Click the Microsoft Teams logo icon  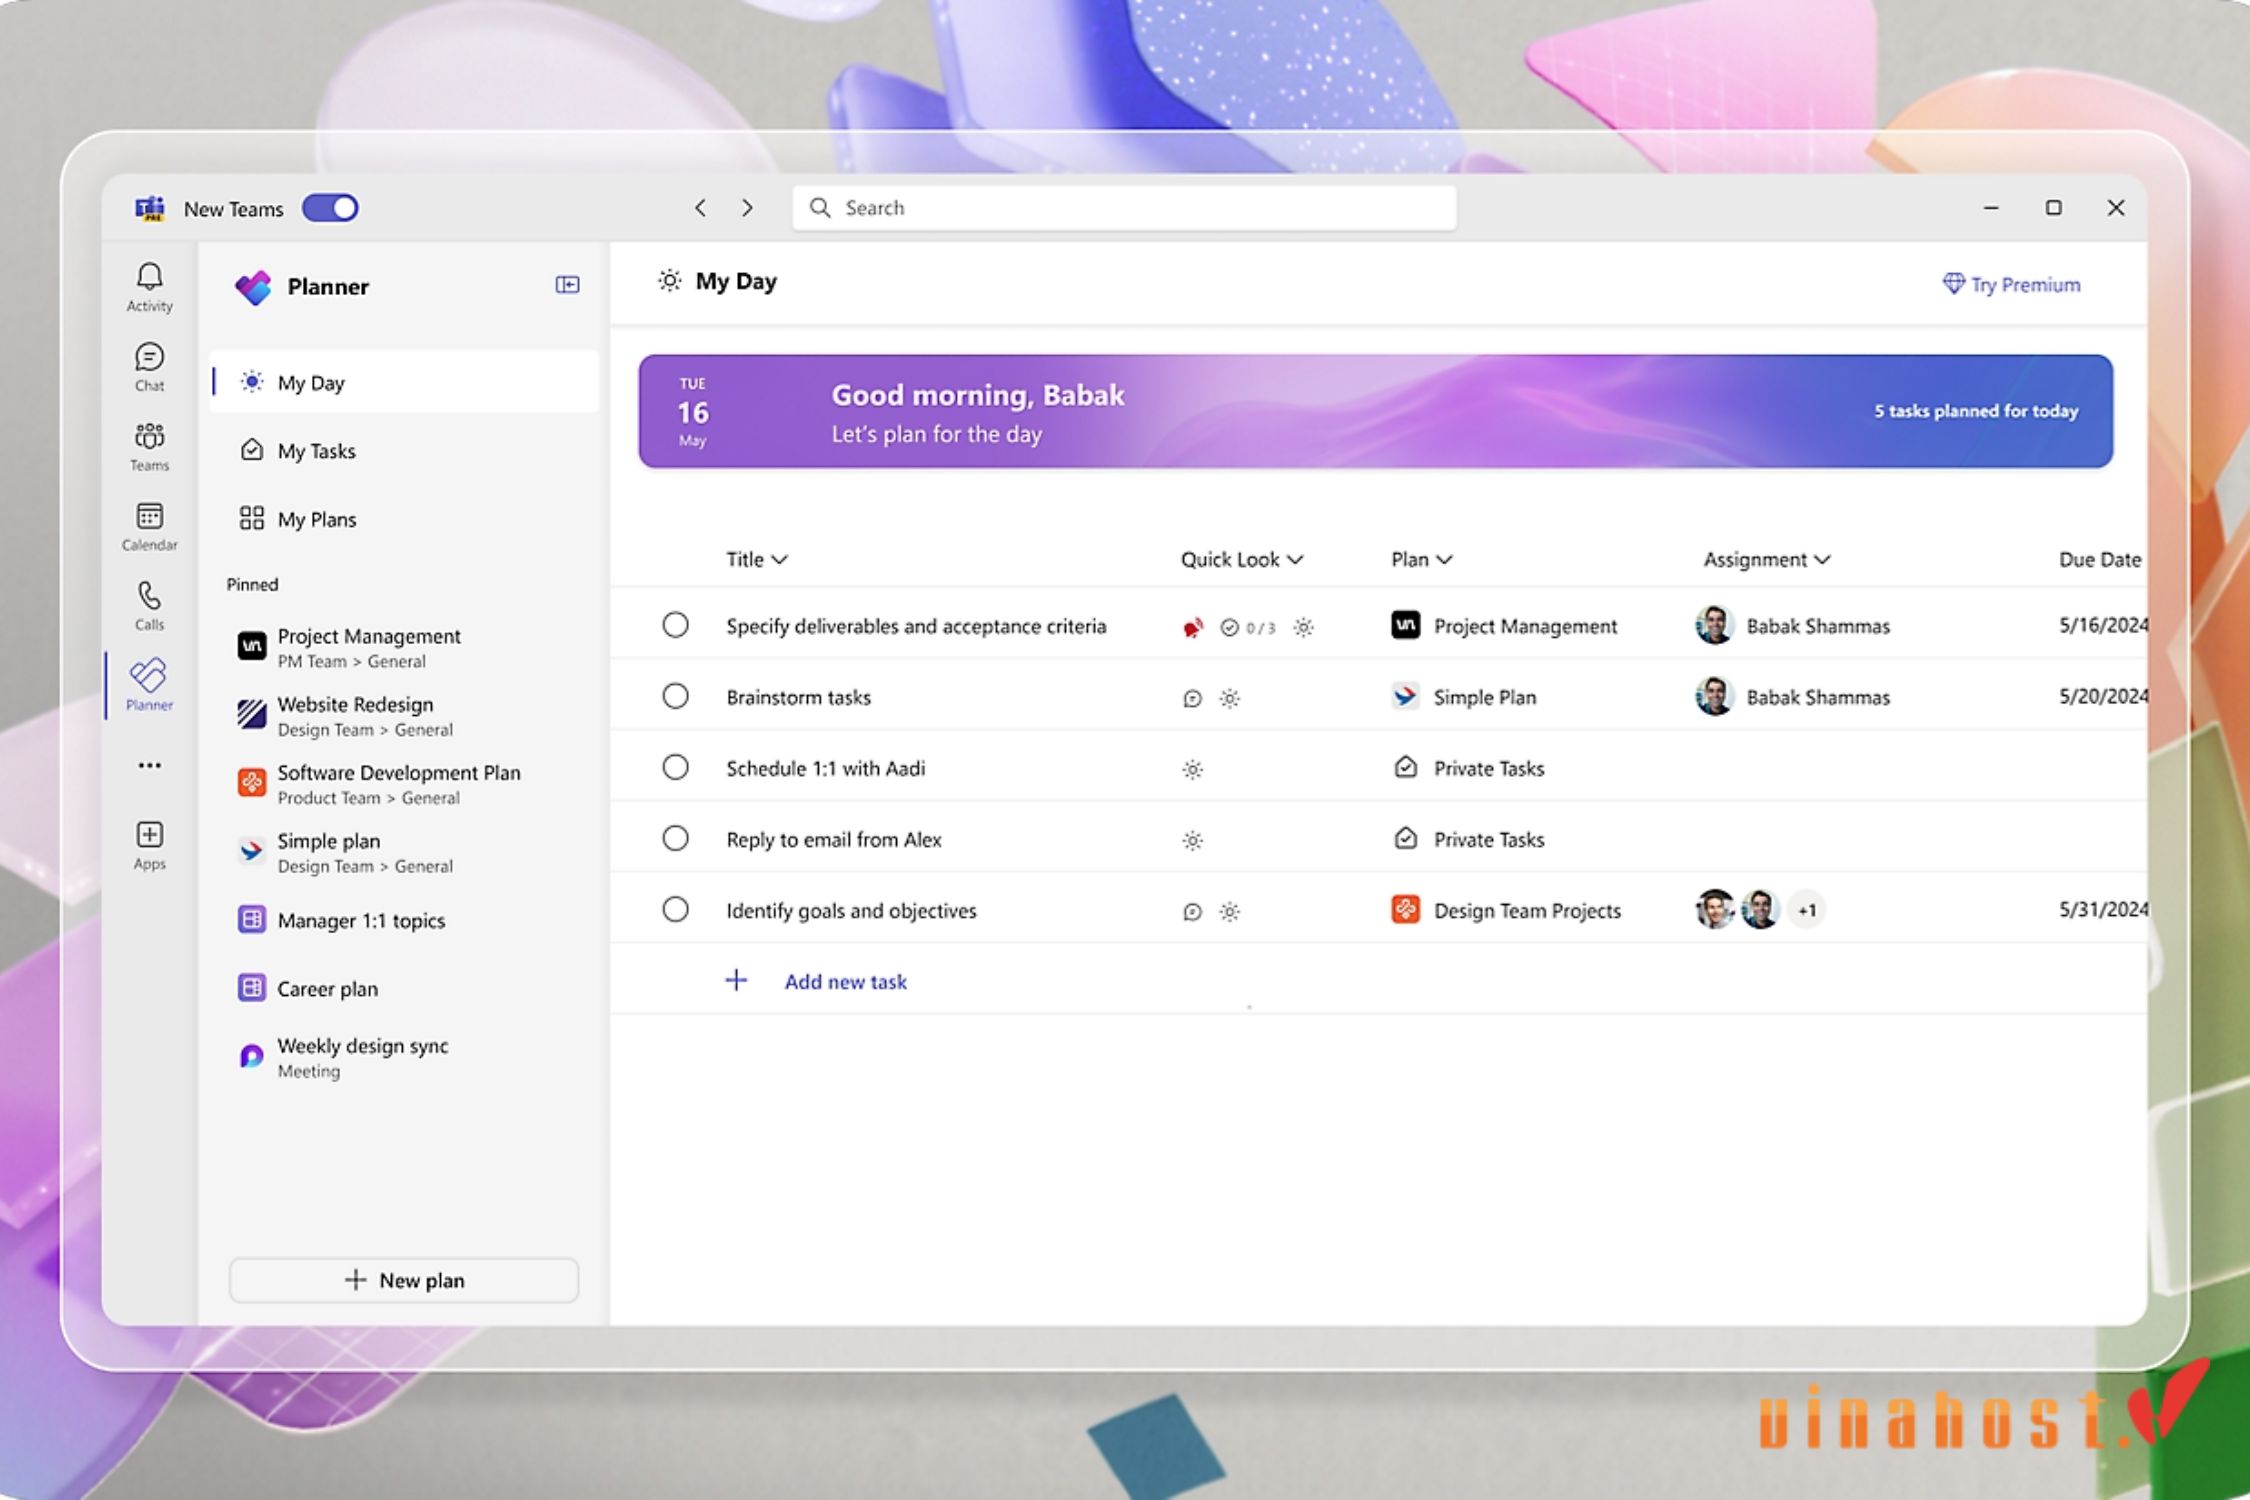coord(150,208)
